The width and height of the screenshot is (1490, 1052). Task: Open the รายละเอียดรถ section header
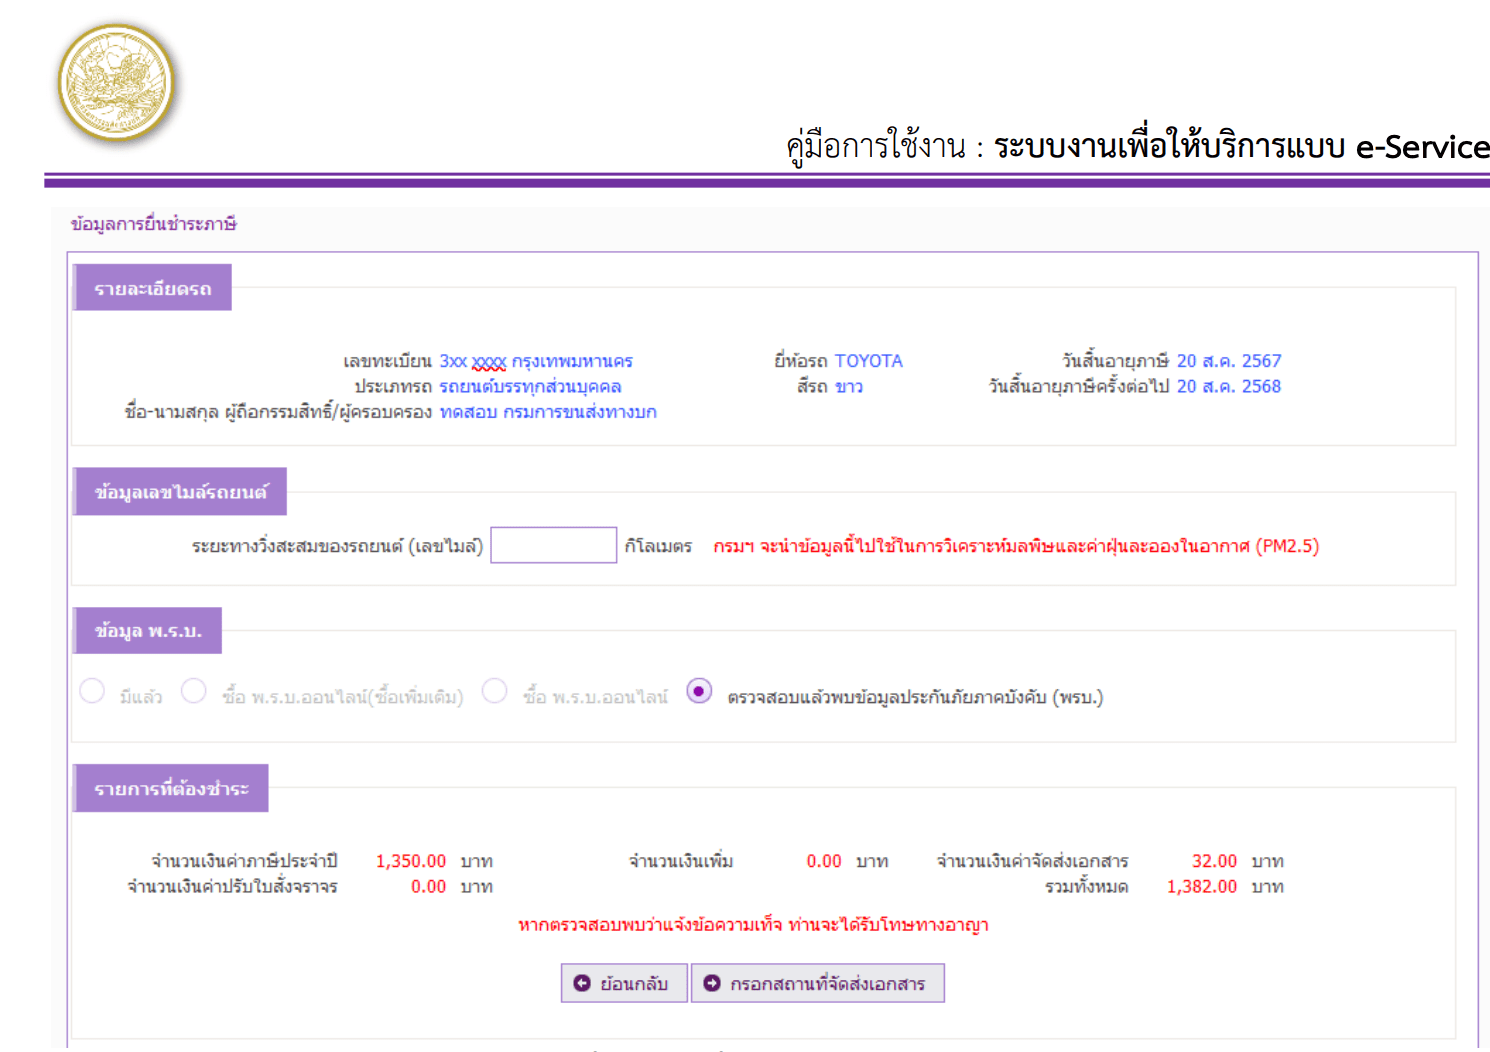[x=152, y=288]
